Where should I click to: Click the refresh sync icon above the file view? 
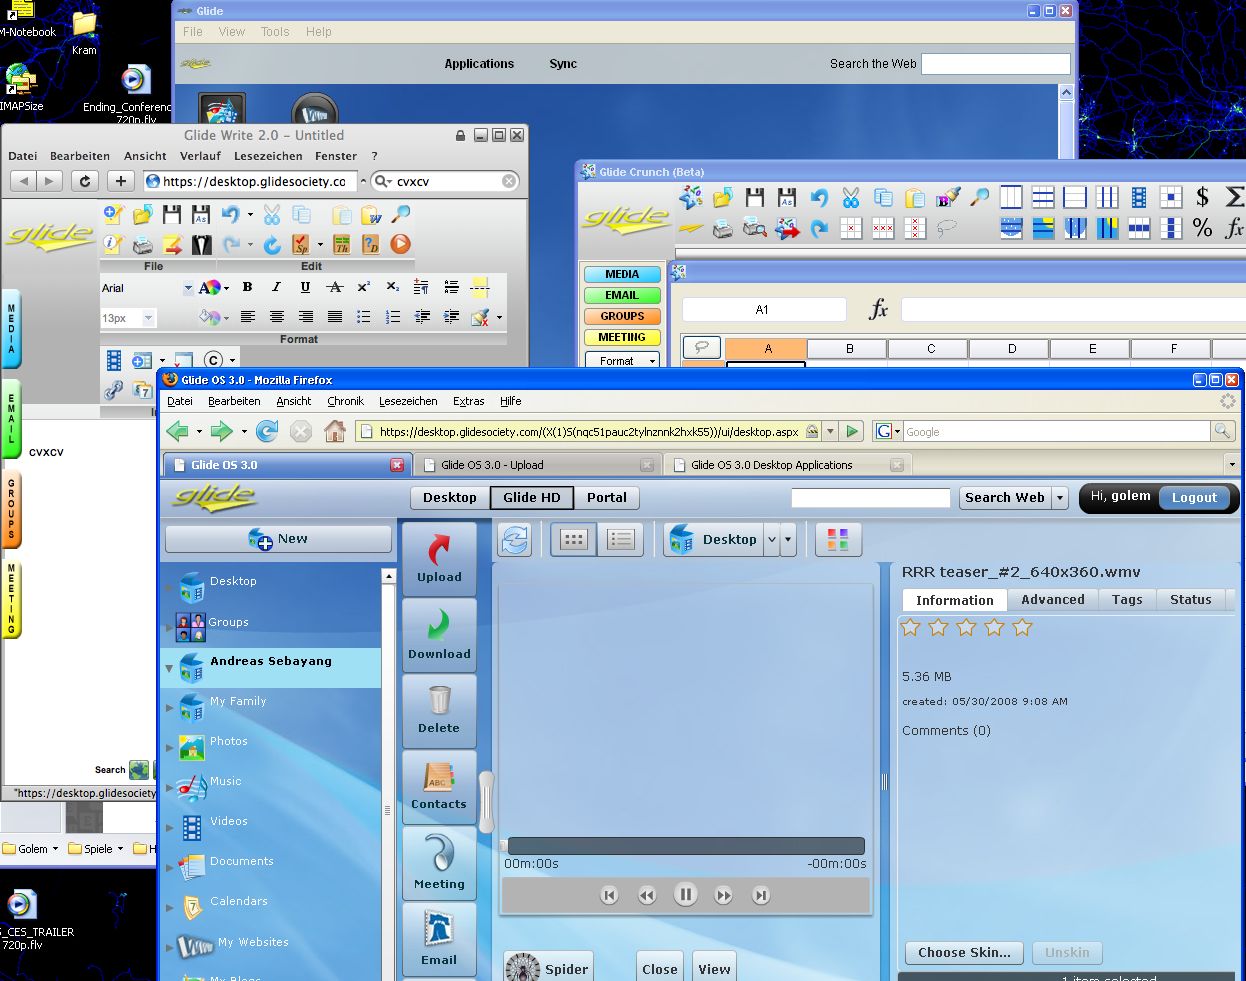click(x=515, y=540)
